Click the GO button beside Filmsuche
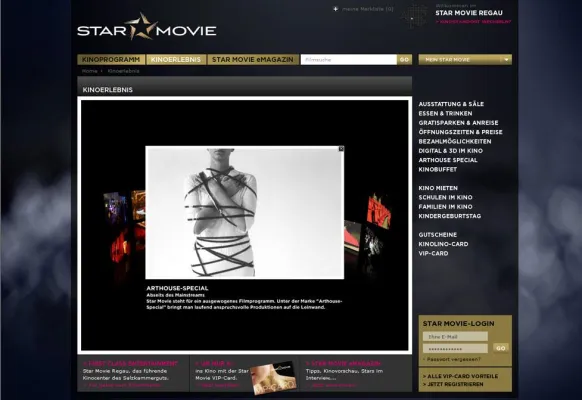Image resolution: width=582 pixels, height=400 pixels. 404,60
